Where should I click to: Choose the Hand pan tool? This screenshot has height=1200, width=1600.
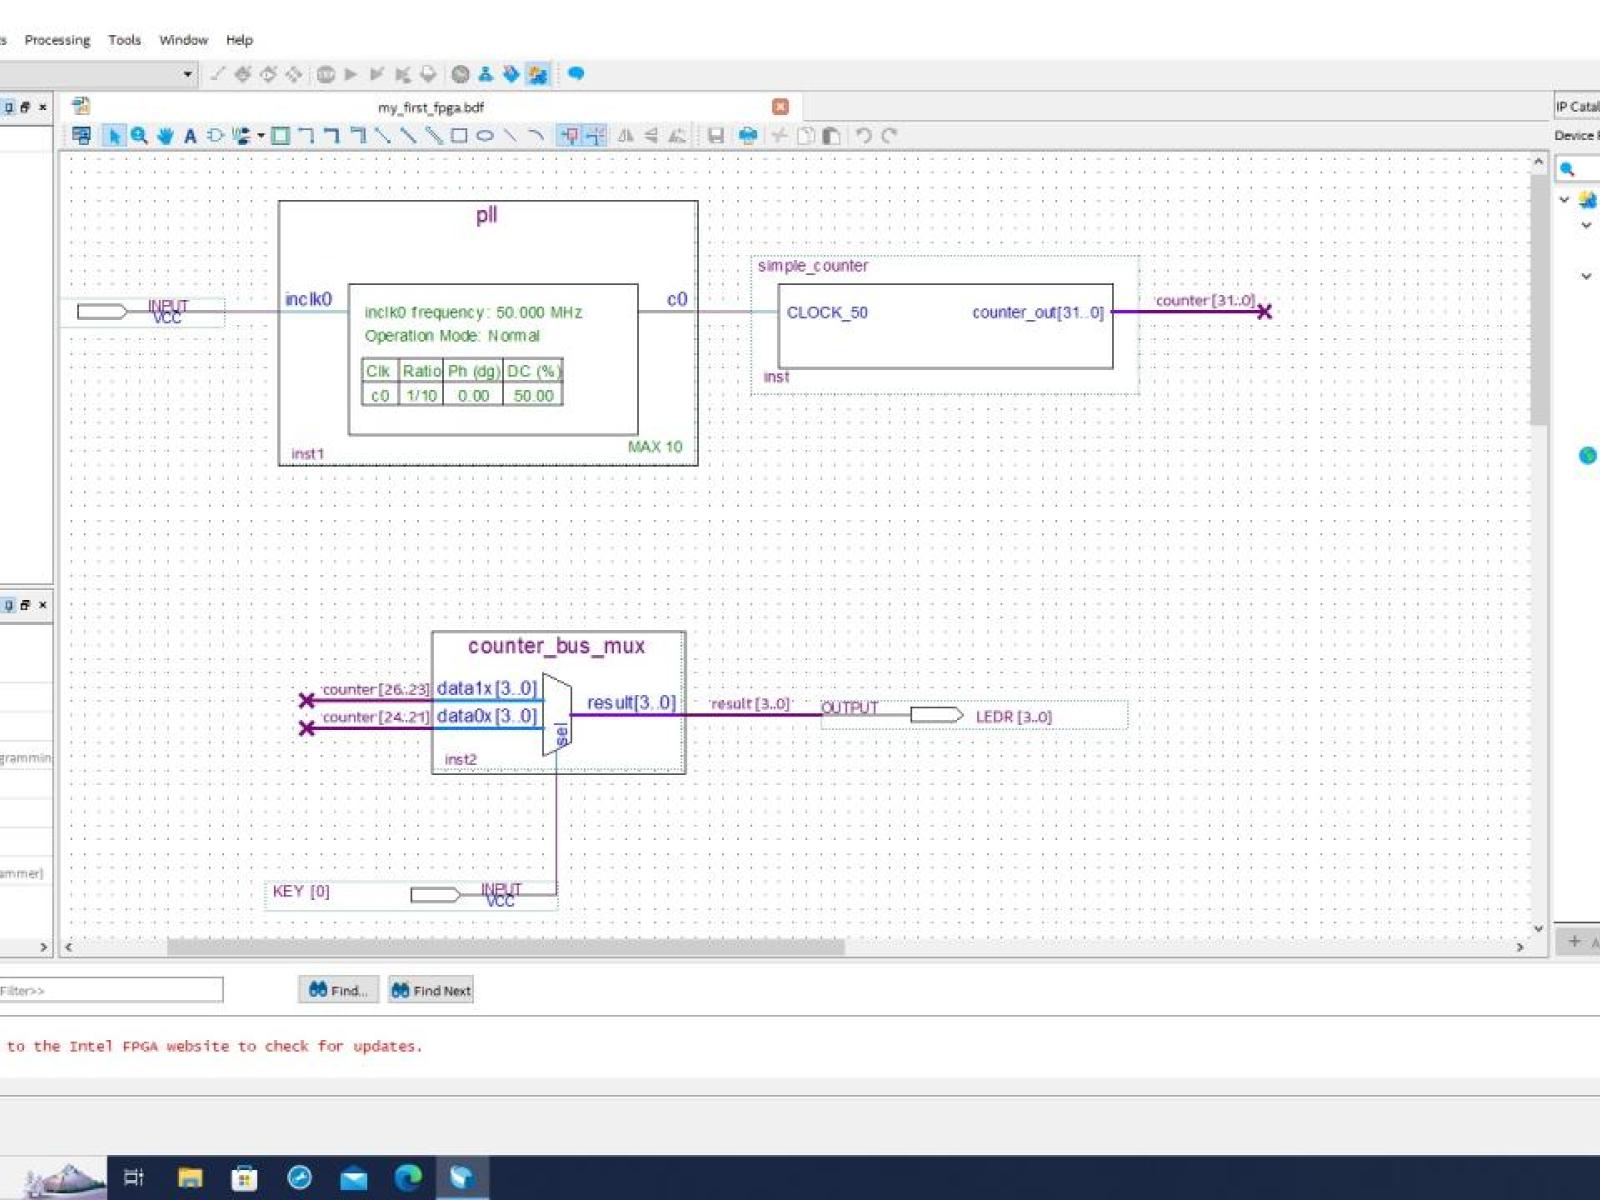[165, 136]
